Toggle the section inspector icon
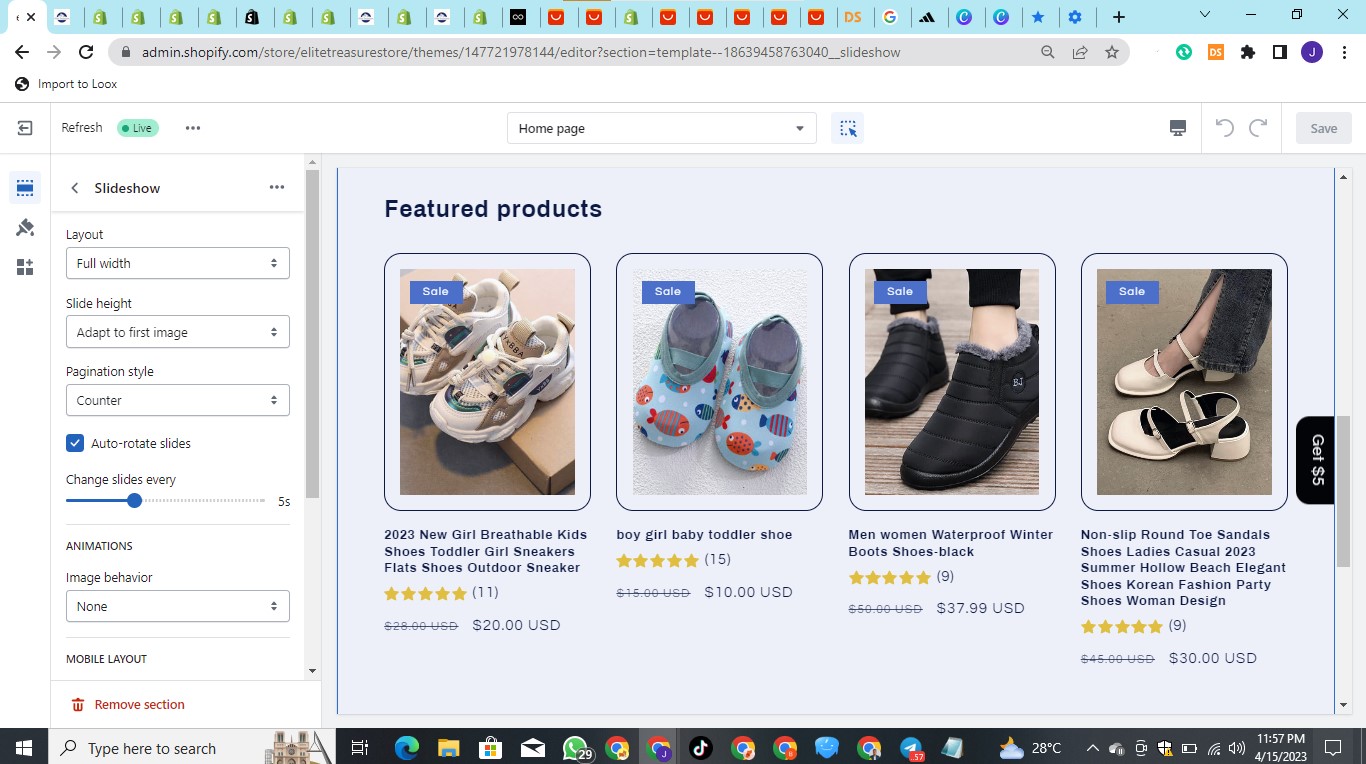Viewport: 1366px width, 764px height. click(x=848, y=128)
